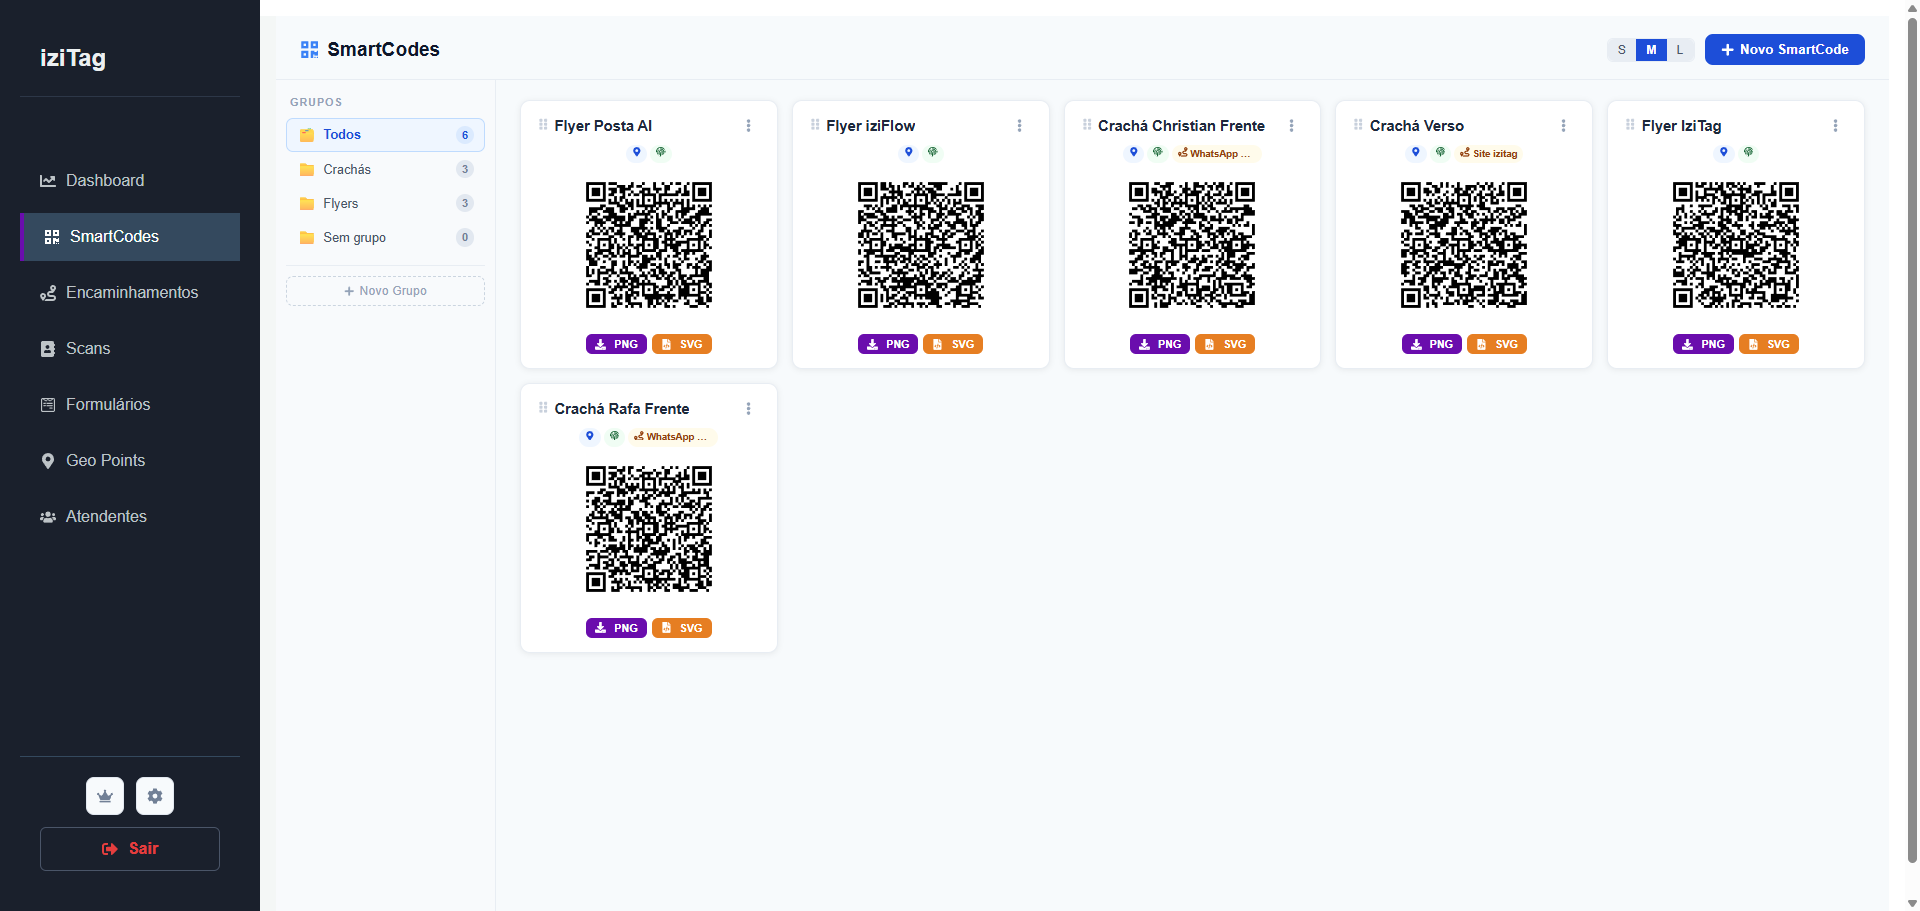Click the geo pin icon on Crachá Rafa Frente
1920x911 pixels.
click(590, 436)
